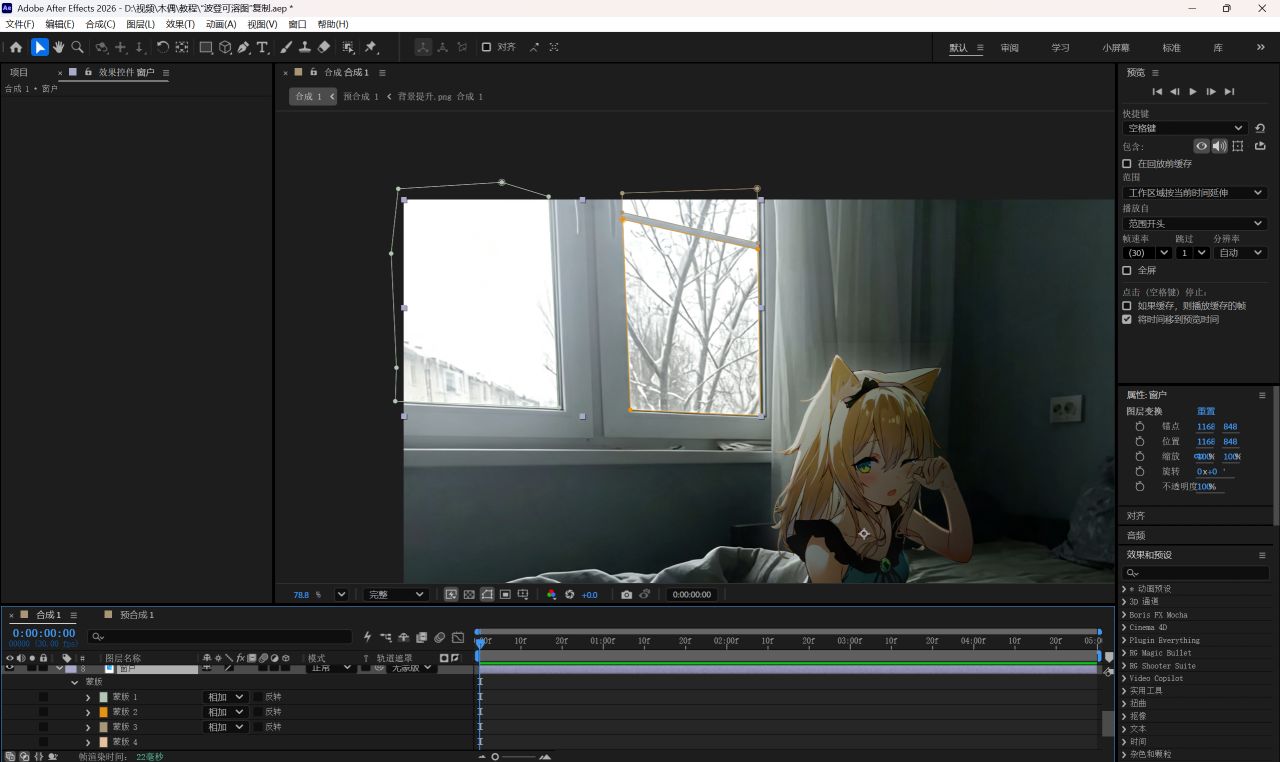Screen dimensions: 1280x762
Task: Open the play-from dropdown (范围开头)
Action: pos(1194,224)
